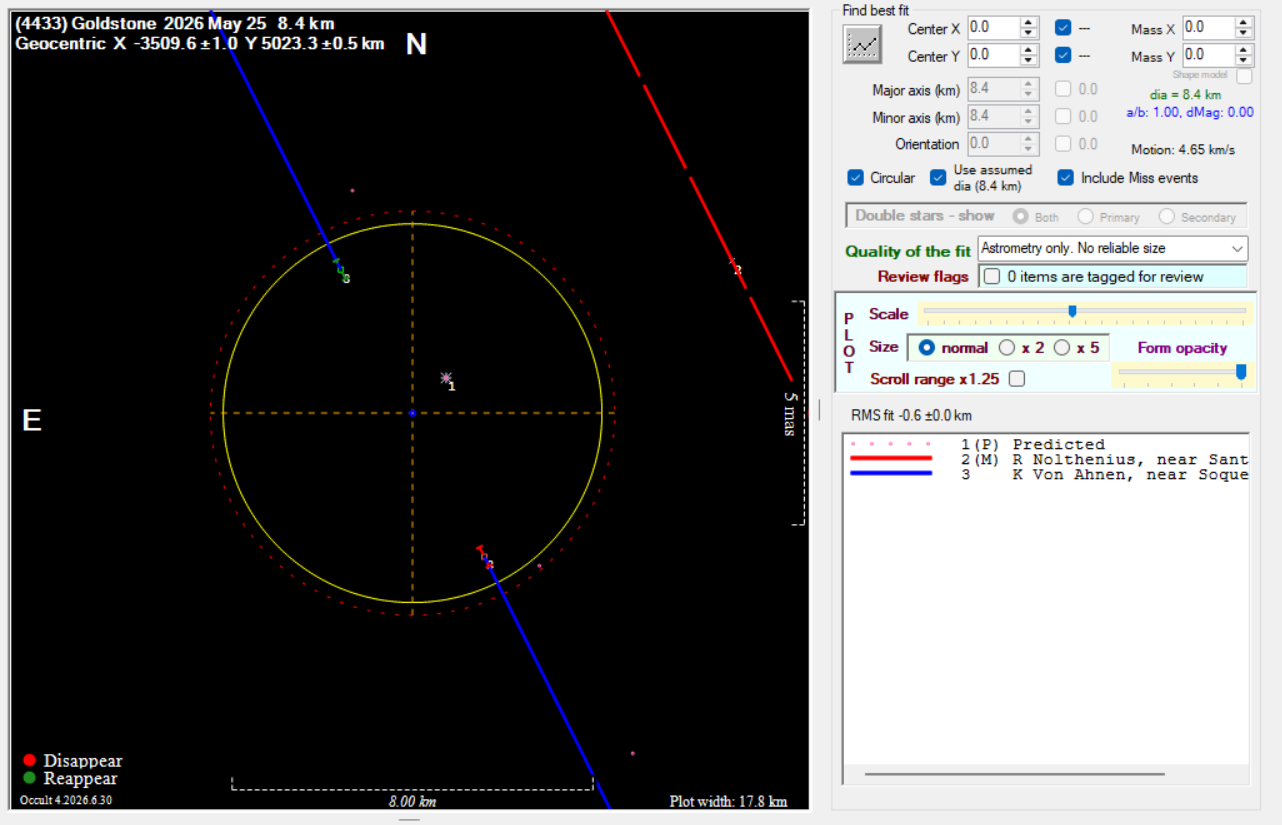Click the predicted center star marker labeled 1
Screen dimensions: 1282x825
click(446, 378)
